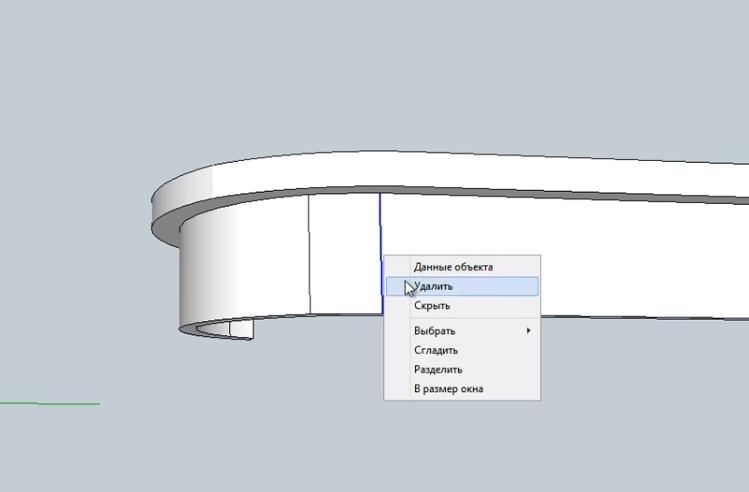Select the face between the two vertical edges
Image resolution: width=749 pixels, height=492 pixels.
345,255
